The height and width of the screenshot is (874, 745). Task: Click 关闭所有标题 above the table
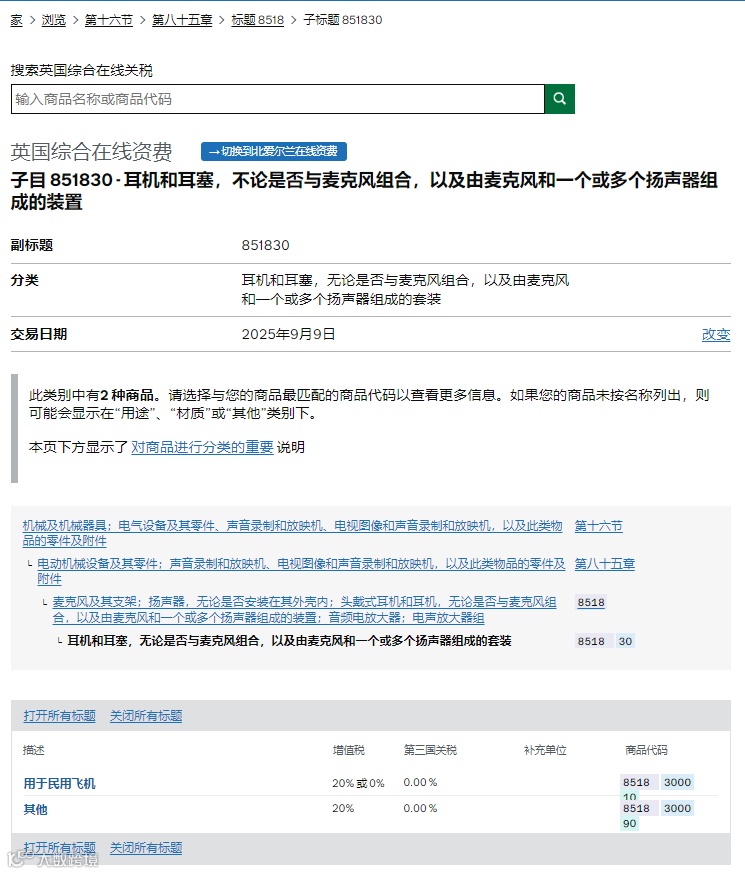pyautogui.click(x=146, y=715)
